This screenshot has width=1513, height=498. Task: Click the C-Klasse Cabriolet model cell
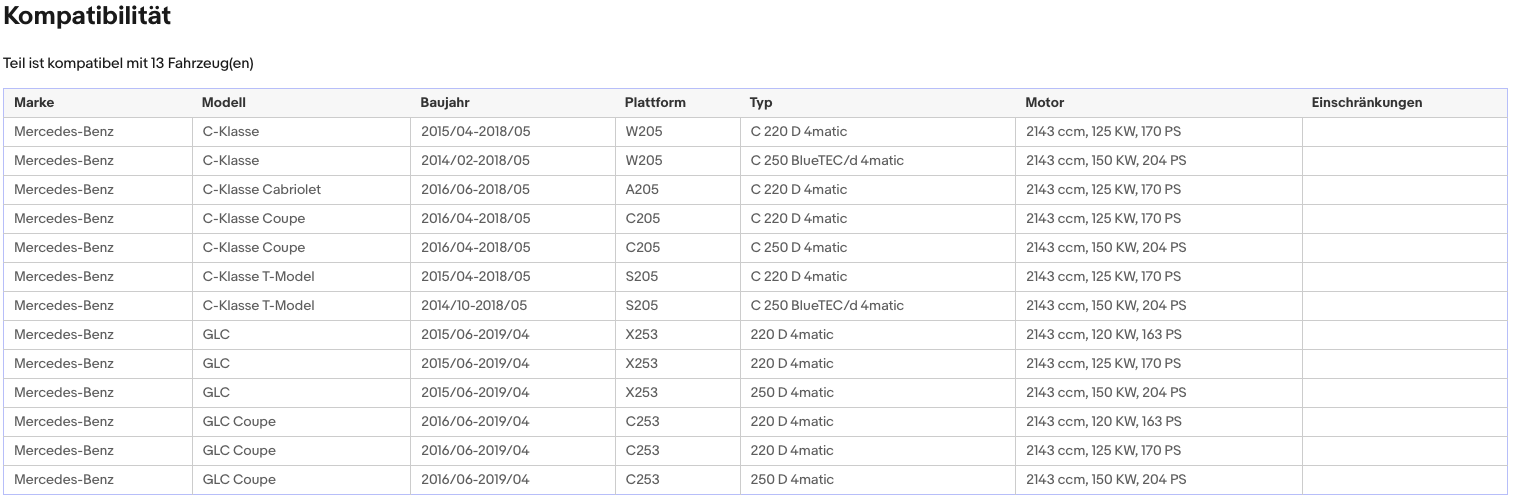261,190
